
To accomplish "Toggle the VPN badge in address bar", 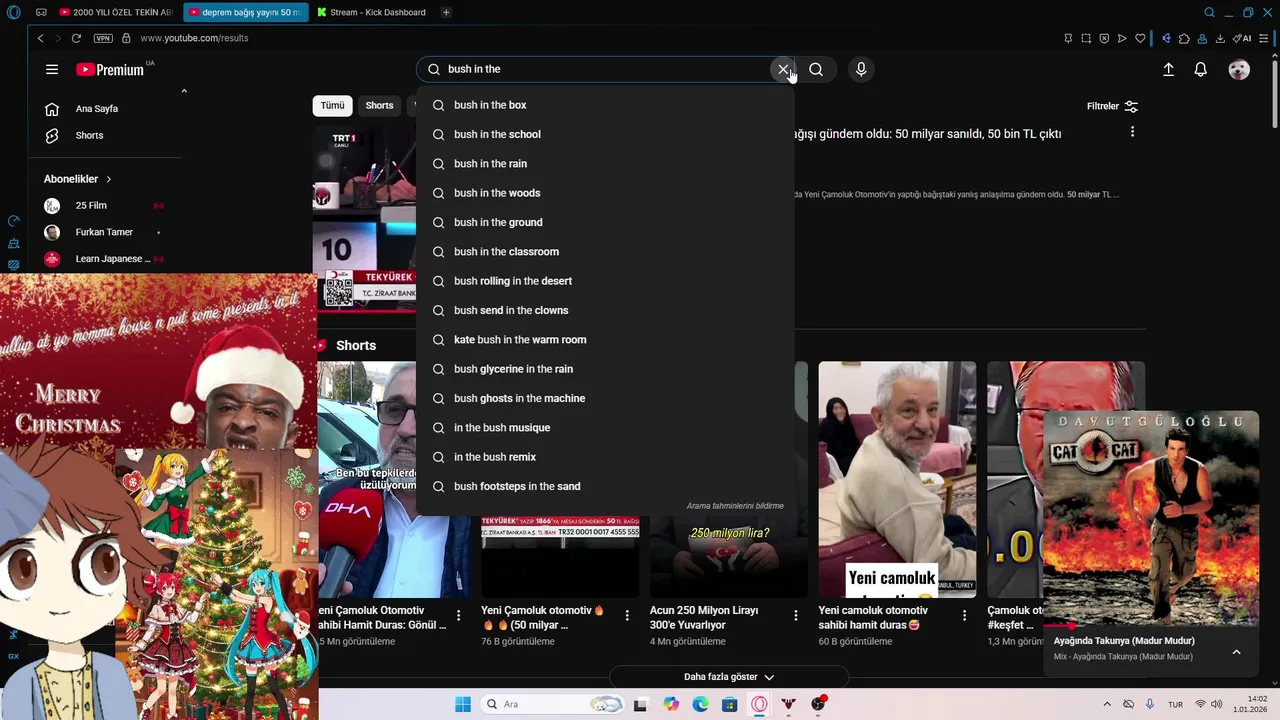I will pos(103,38).
